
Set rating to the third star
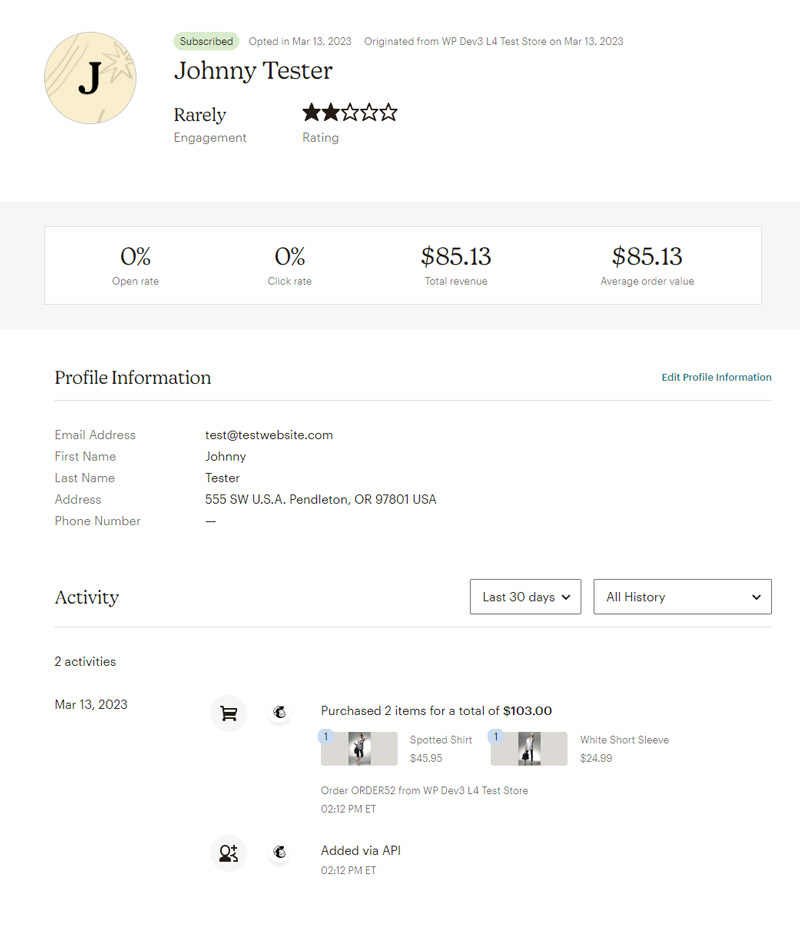click(x=350, y=113)
